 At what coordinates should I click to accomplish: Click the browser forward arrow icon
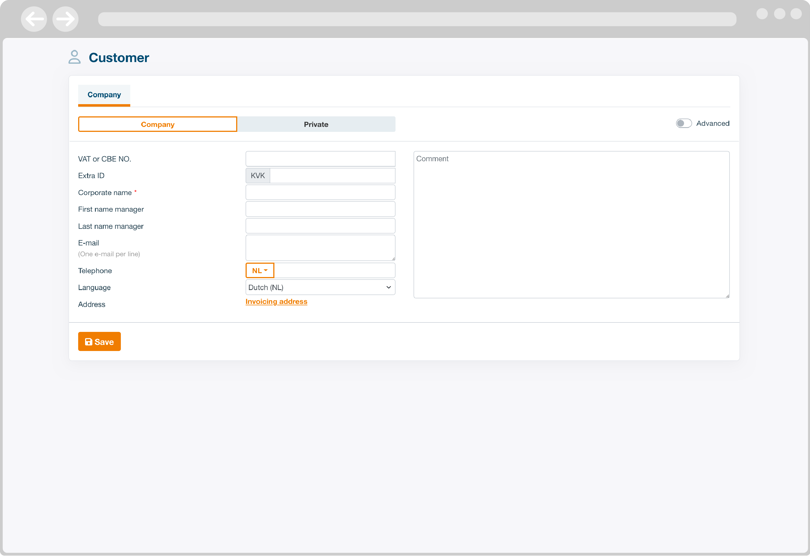pos(65,19)
